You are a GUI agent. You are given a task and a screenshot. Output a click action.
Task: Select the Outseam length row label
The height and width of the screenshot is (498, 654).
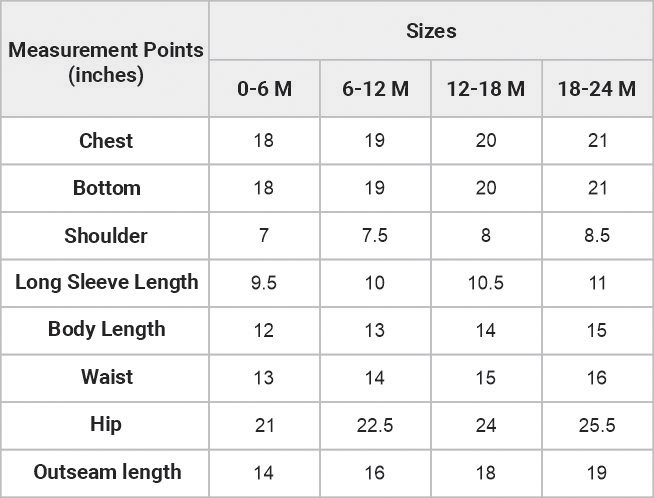point(105,473)
